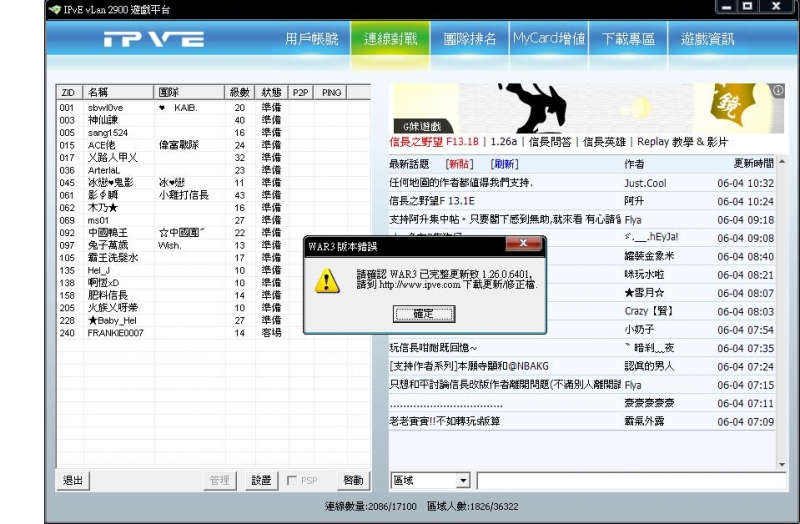Open the MyCard增值 tab
The height and width of the screenshot is (524, 800).
click(x=549, y=39)
